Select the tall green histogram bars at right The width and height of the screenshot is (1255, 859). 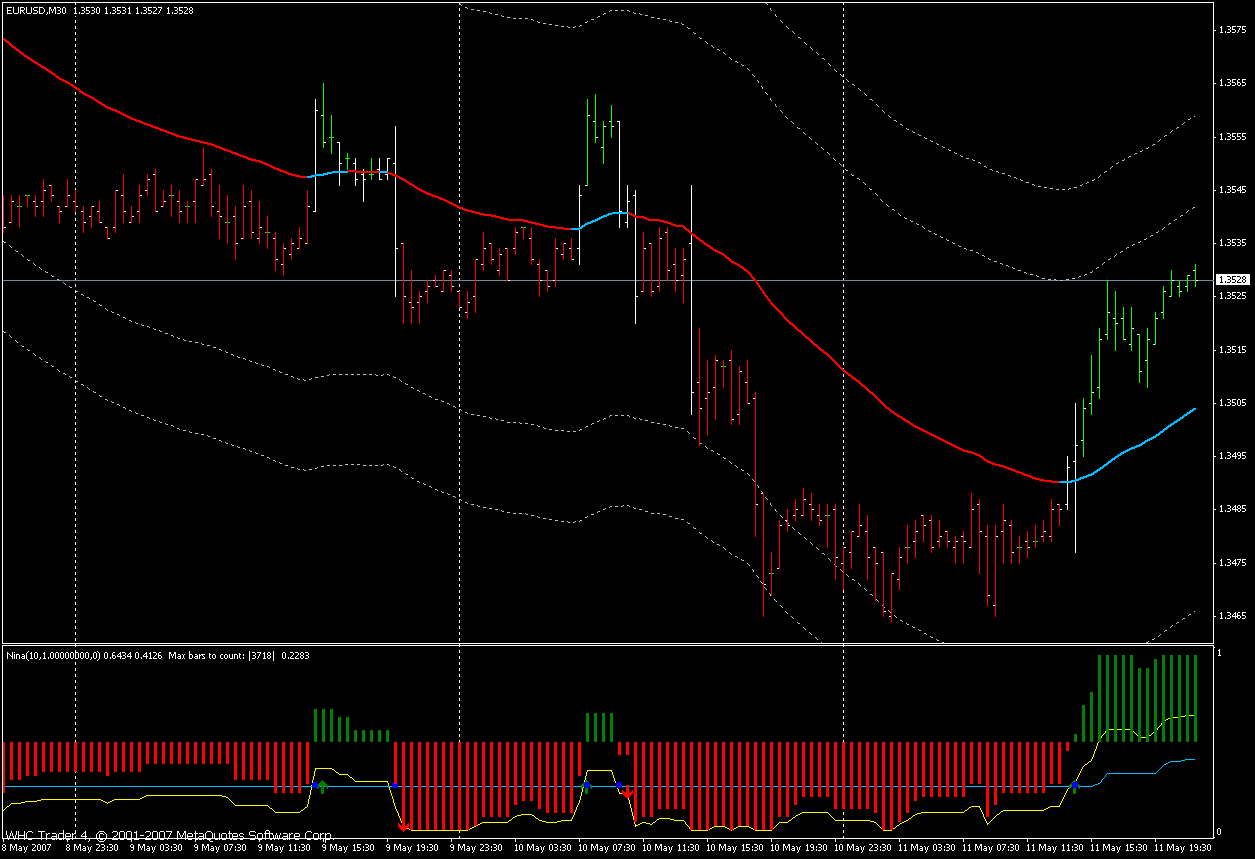point(1150,698)
